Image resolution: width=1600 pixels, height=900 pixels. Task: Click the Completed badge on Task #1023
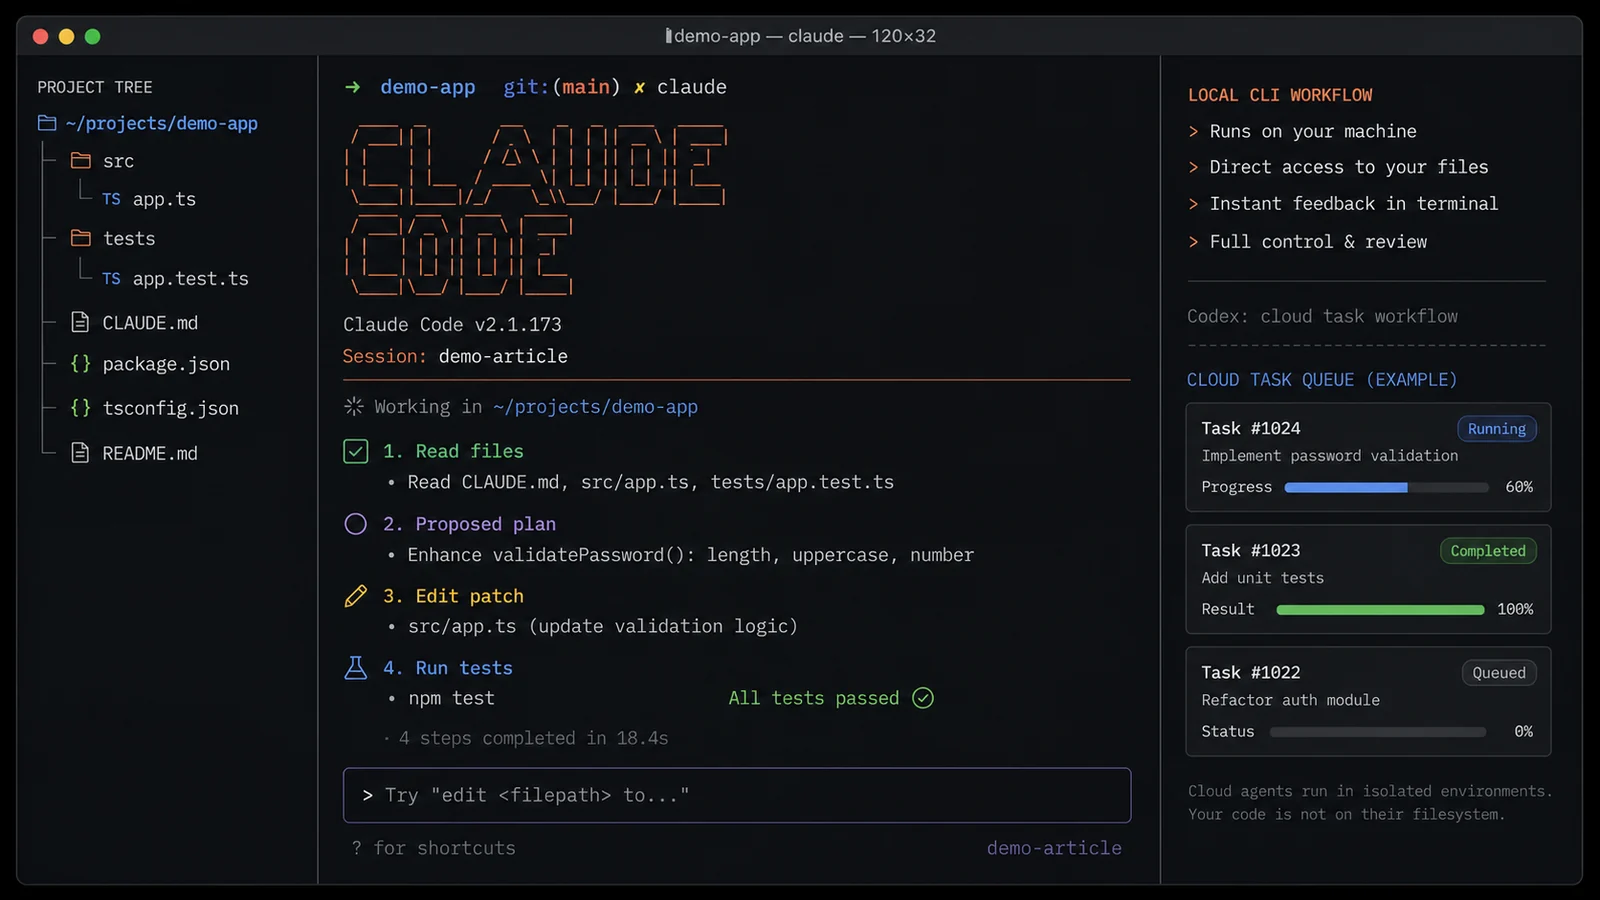(x=1488, y=551)
